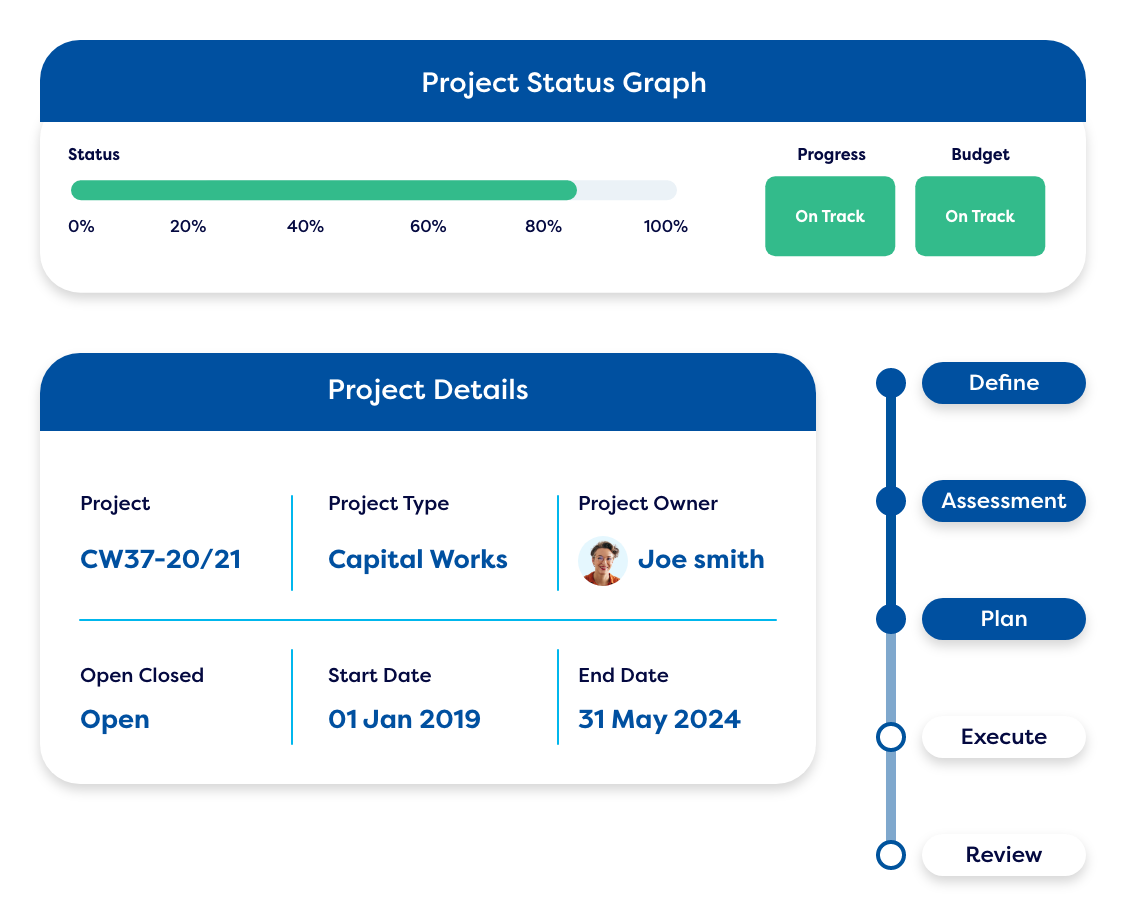Click the Plan stage circle marker
The width and height of the screenshot is (1130, 916).
click(x=890, y=619)
